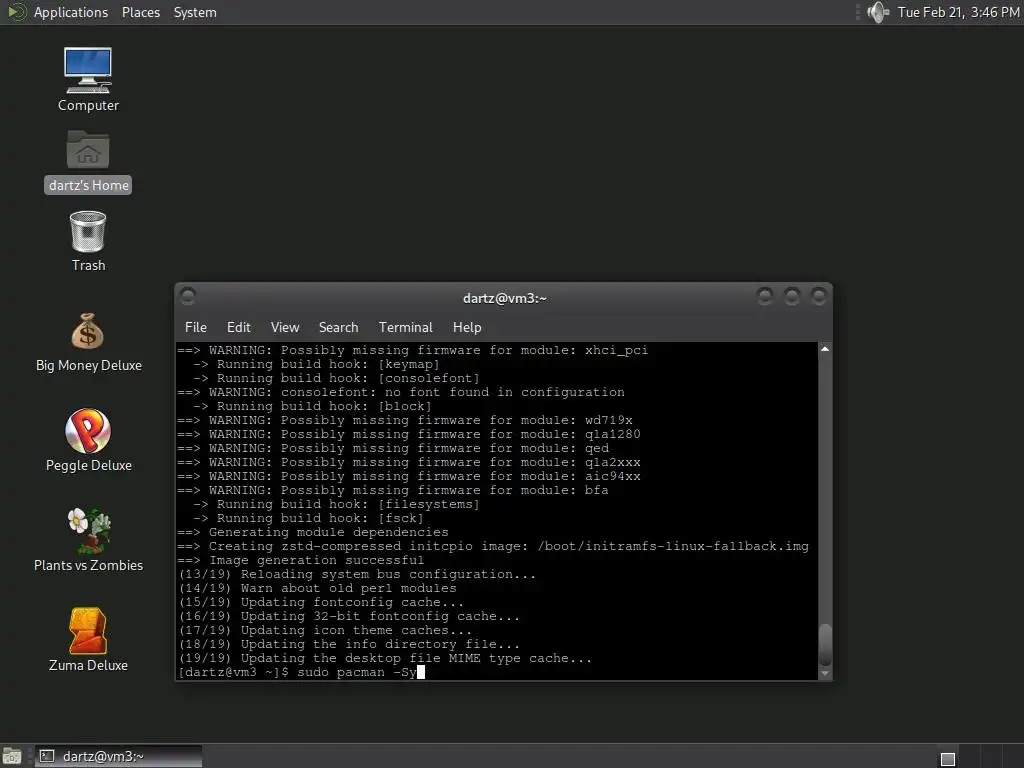
Task: Click the terminal title bar dartz@vm3:~
Action: click(x=504, y=298)
